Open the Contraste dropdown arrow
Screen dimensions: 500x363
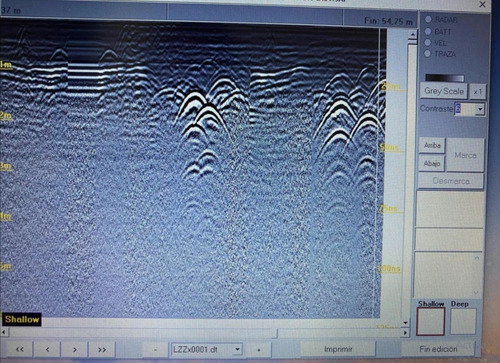pyautogui.click(x=480, y=109)
